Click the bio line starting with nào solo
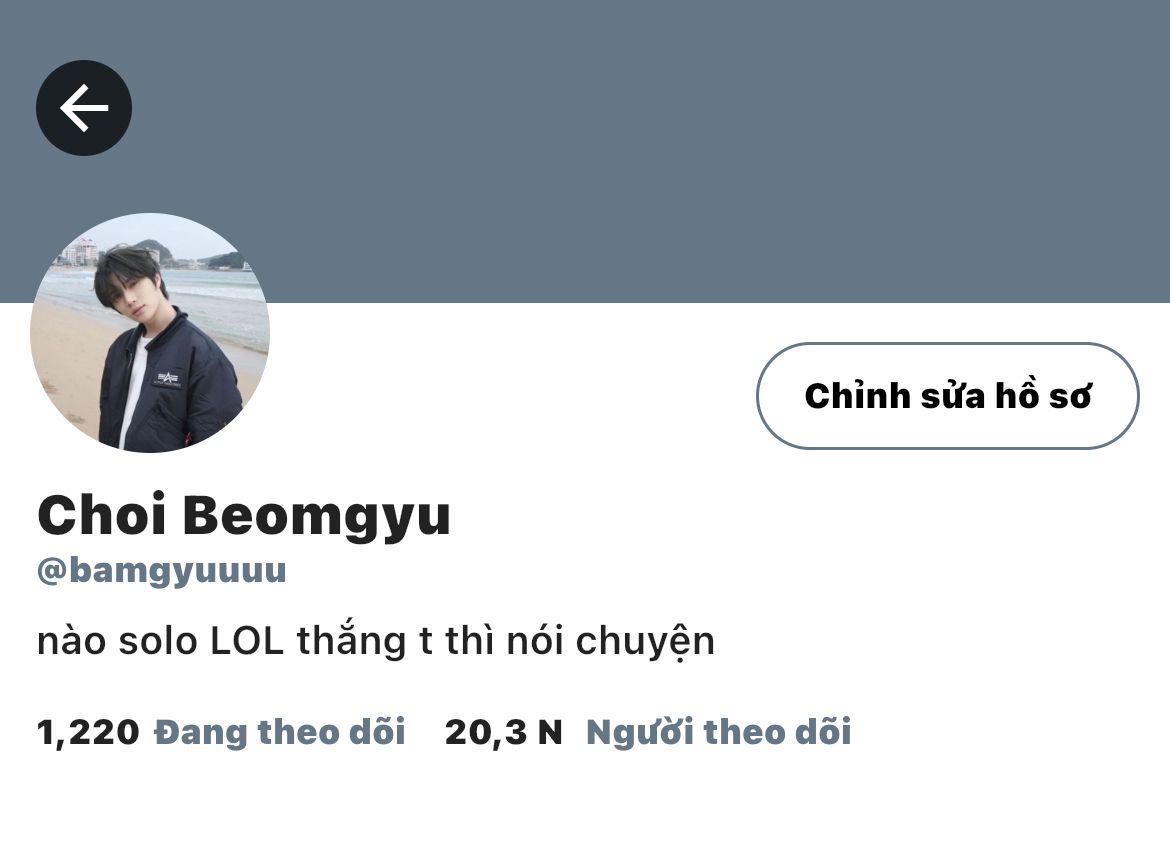This screenshot has height=851, width=1170. pyautogui.click(x=376, y=642)
